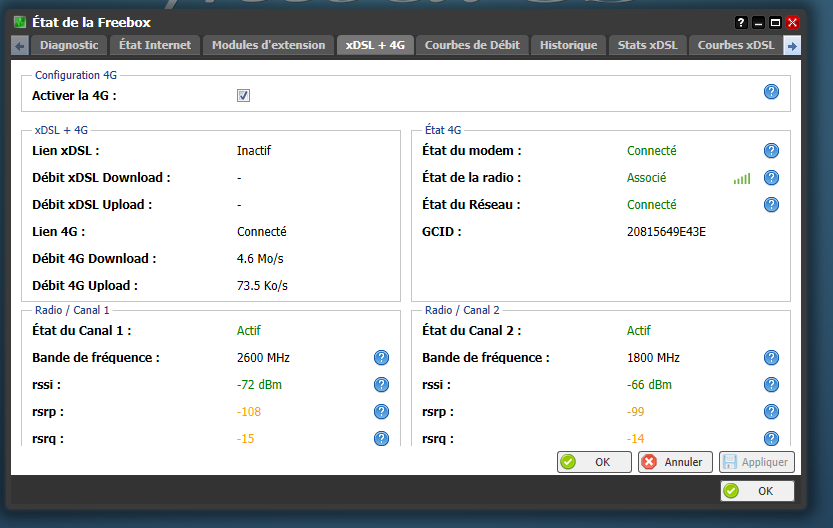Switch to the Diagnostic tab
Image resolution: width=833 pixels, height=528 pixels.
pyautogui.click(x=69, y=45)
